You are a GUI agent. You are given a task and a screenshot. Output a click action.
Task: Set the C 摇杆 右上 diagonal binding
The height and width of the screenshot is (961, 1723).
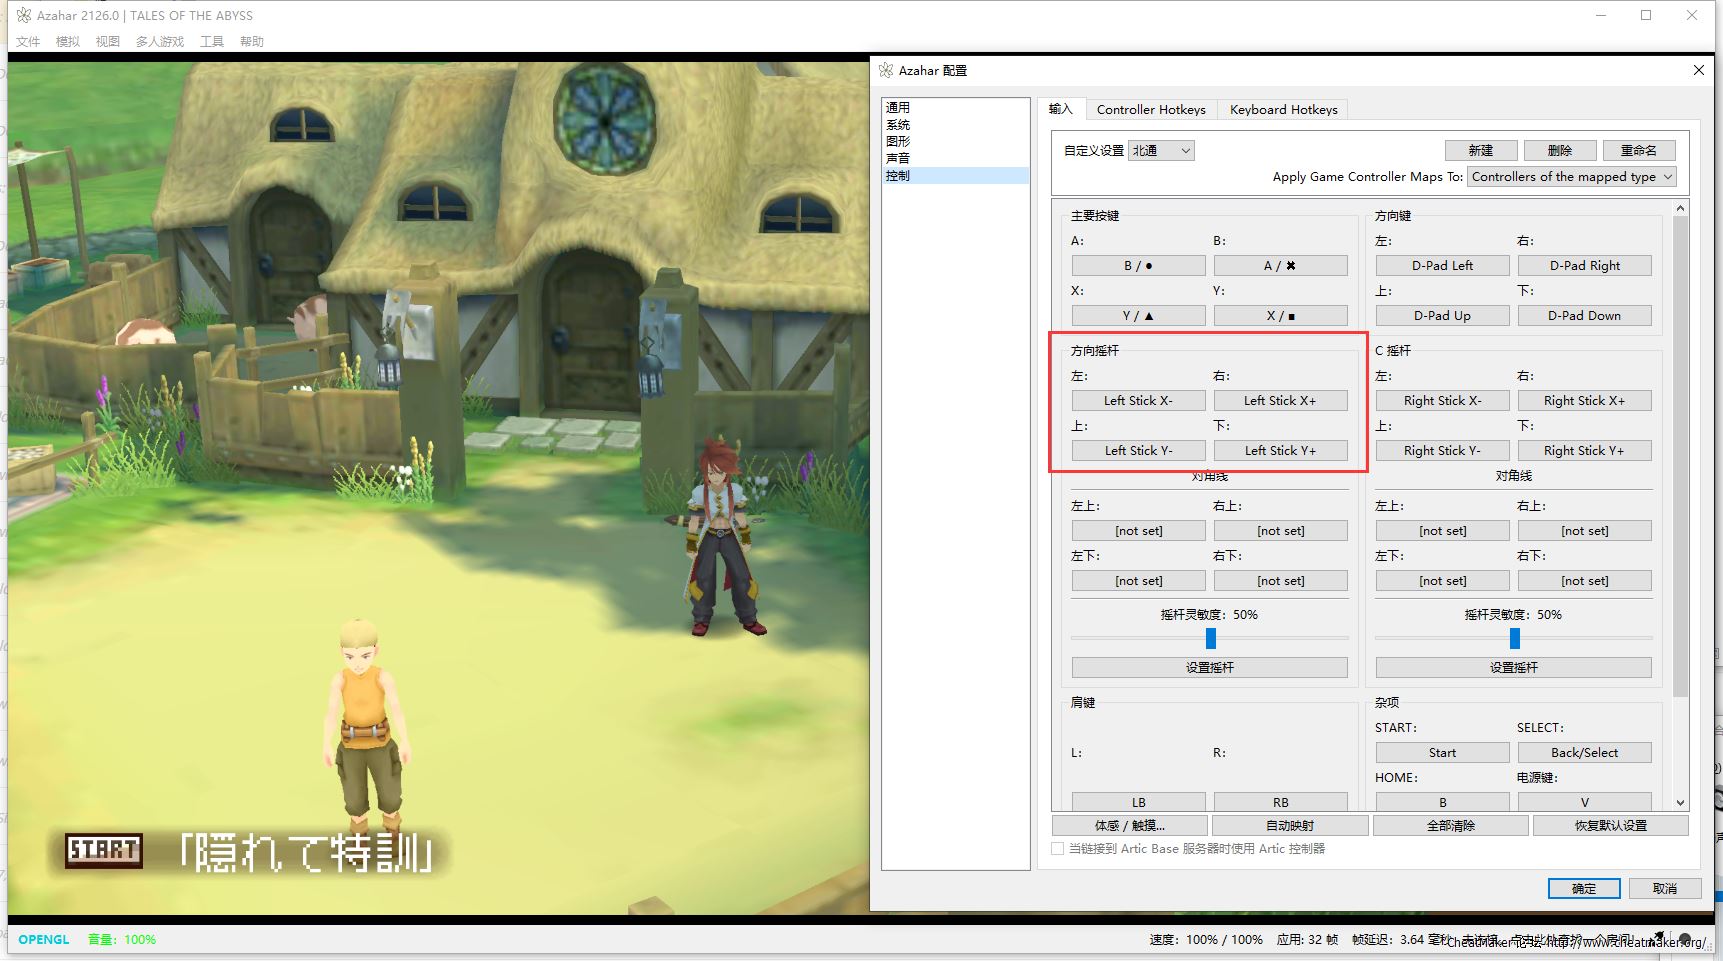pos(1585,531)
